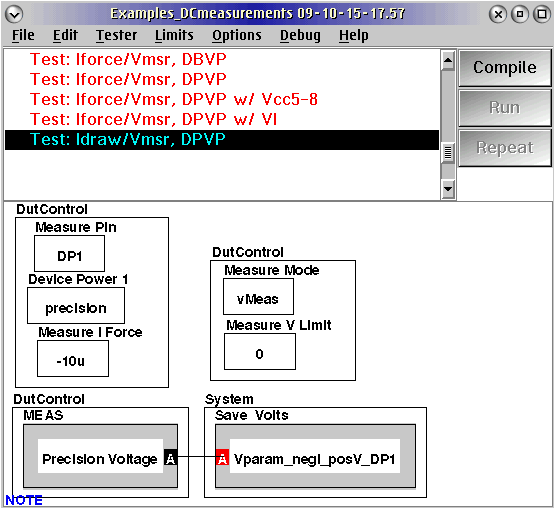Click the Compile button
The height and width of the screenshot is (510, 557).
(x=504, y=68)
